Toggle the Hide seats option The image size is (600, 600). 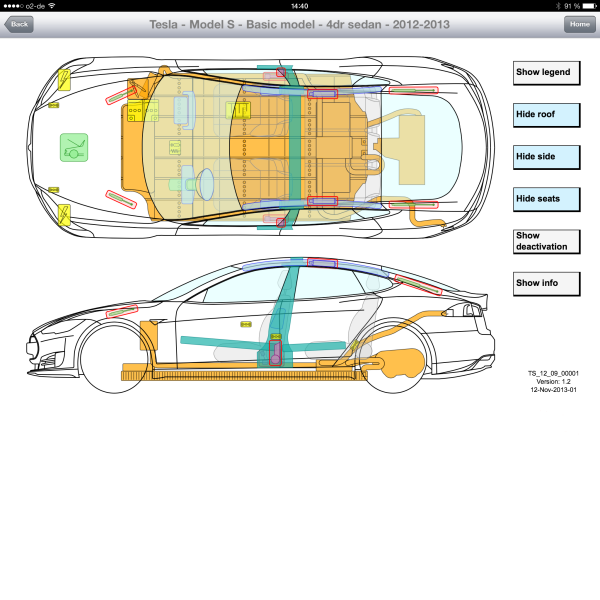(x=546, y=199)
